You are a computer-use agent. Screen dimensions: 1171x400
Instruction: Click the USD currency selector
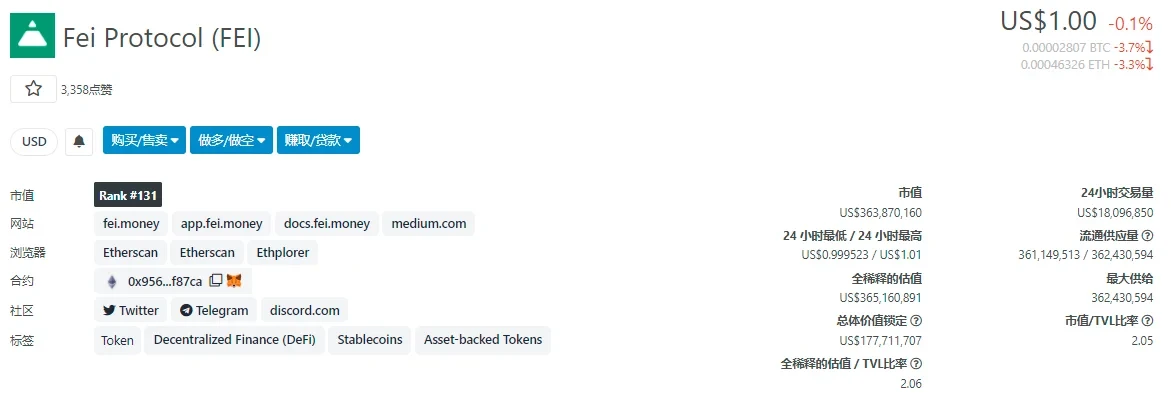(34, 141)
